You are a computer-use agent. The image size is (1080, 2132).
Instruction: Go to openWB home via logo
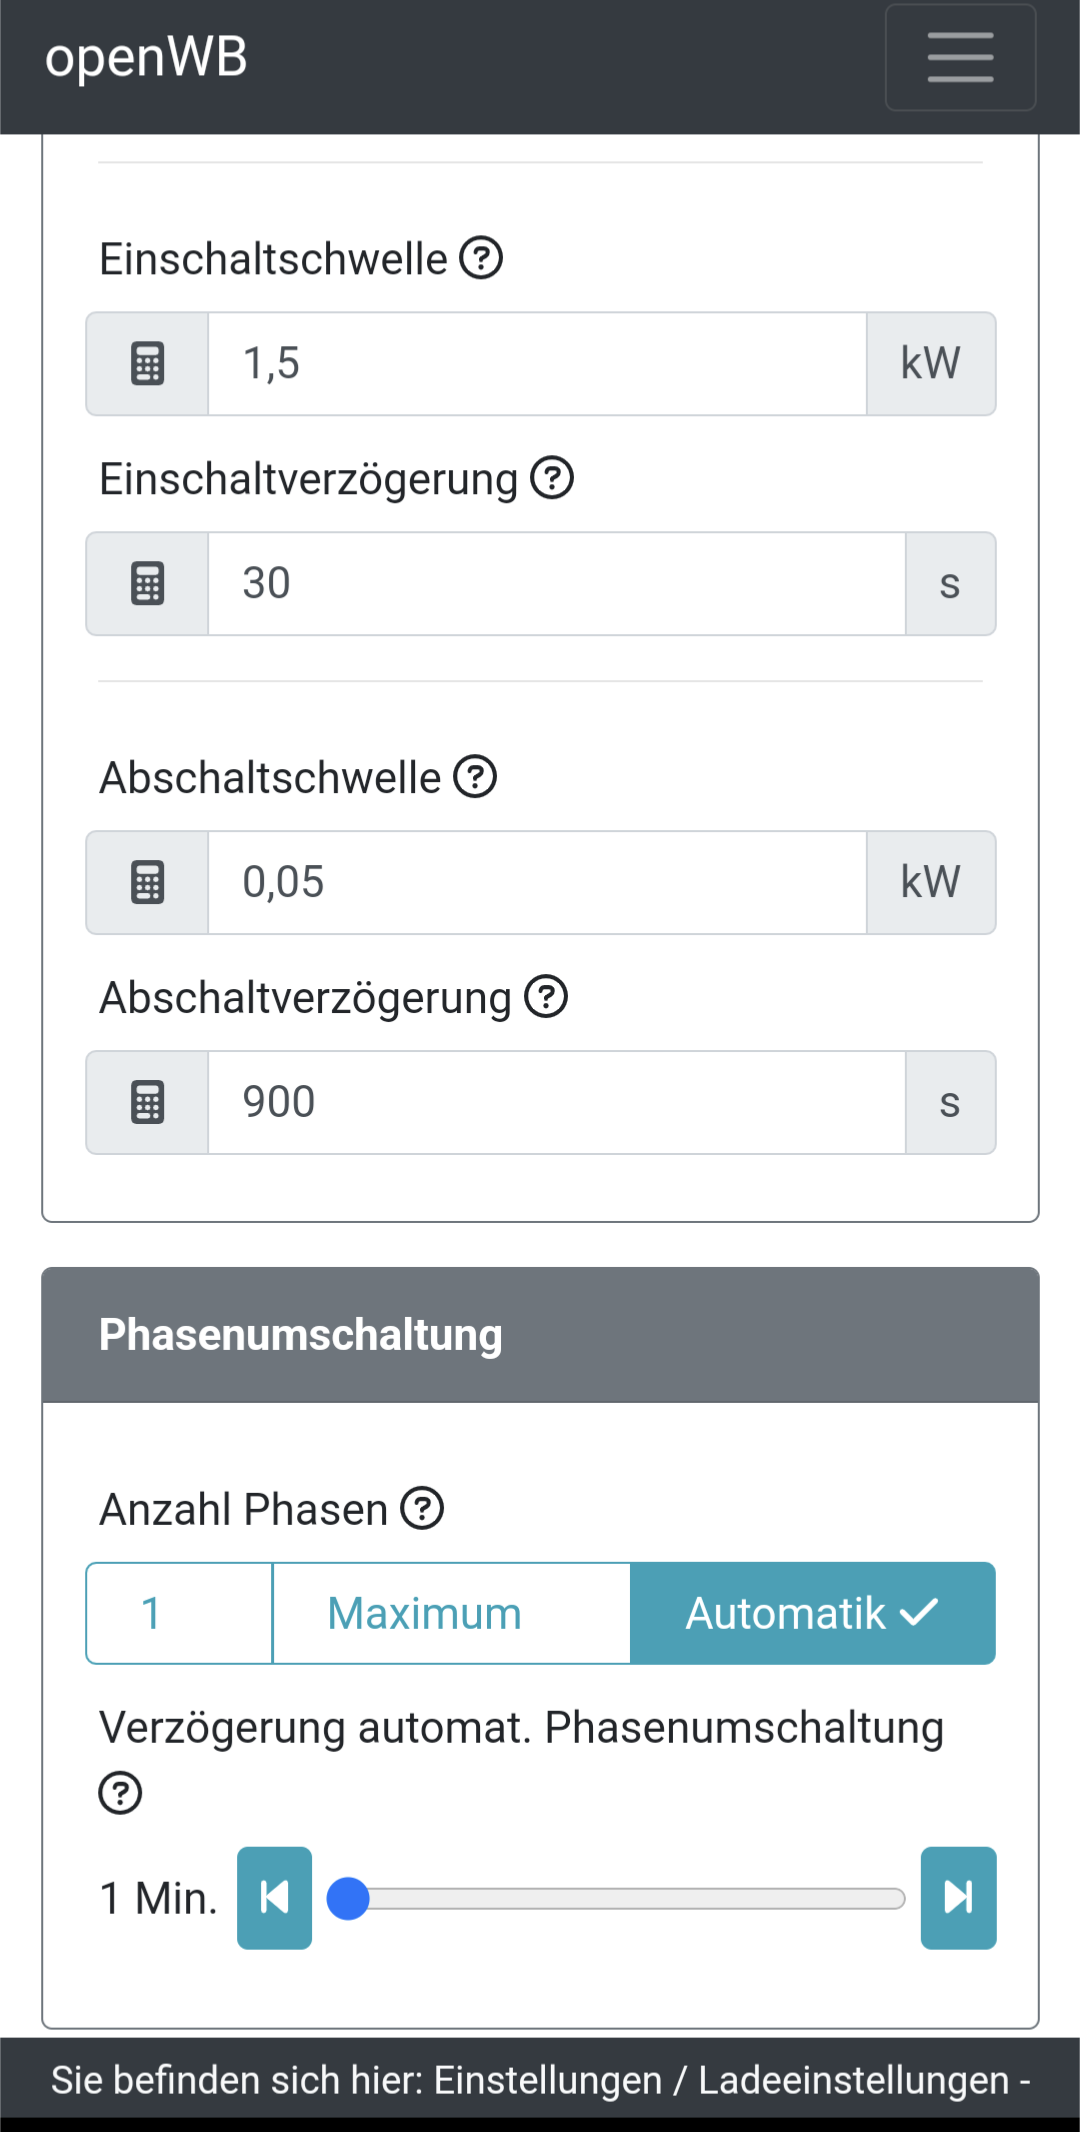(146, 57)
